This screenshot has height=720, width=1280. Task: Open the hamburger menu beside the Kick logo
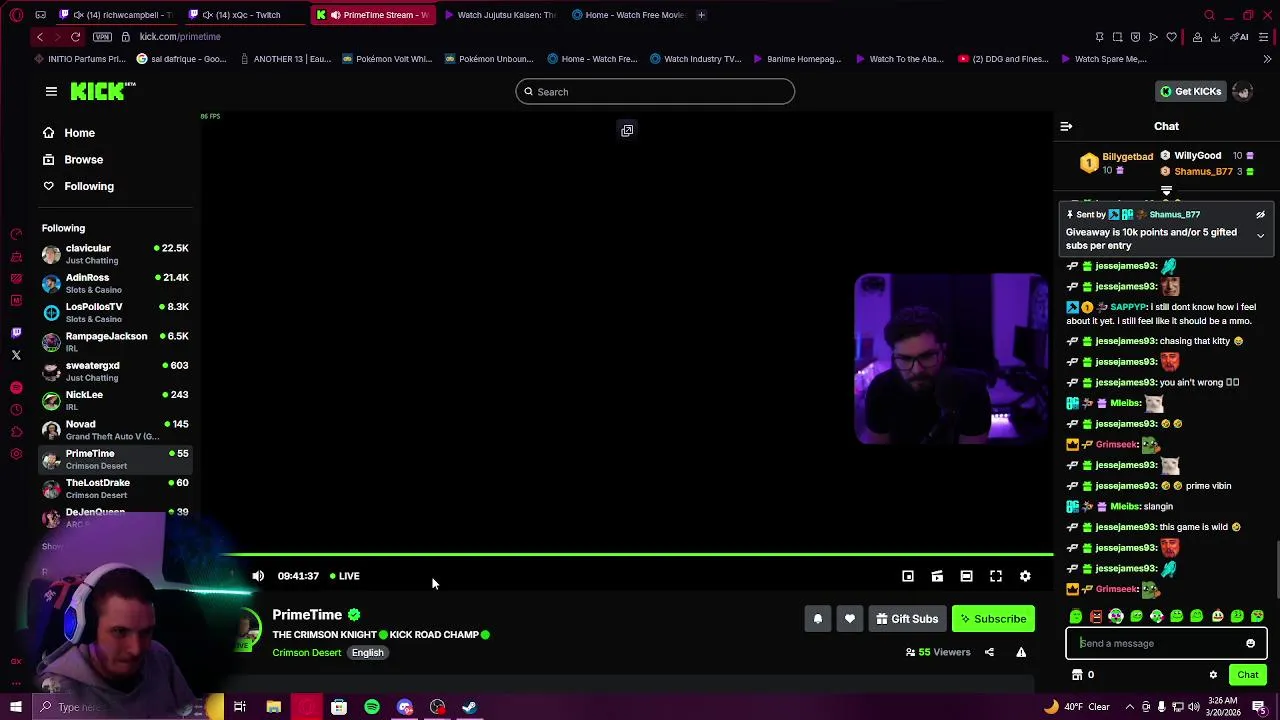tap(51, 91)
